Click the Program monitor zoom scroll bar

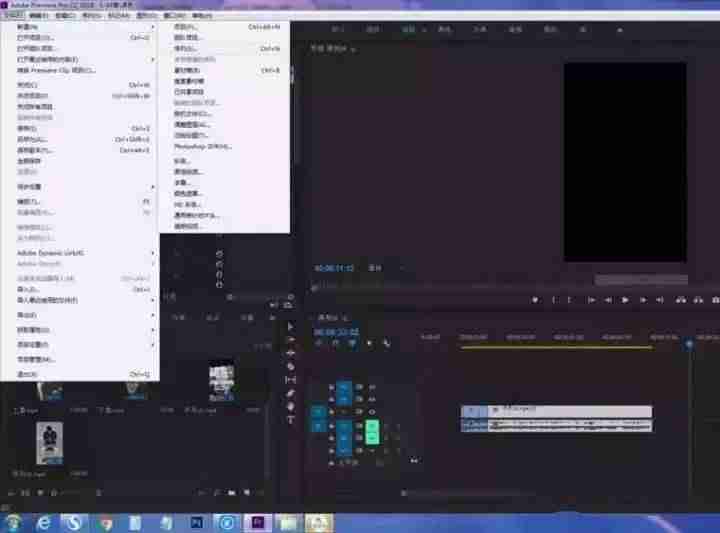[x=641, y=279]
